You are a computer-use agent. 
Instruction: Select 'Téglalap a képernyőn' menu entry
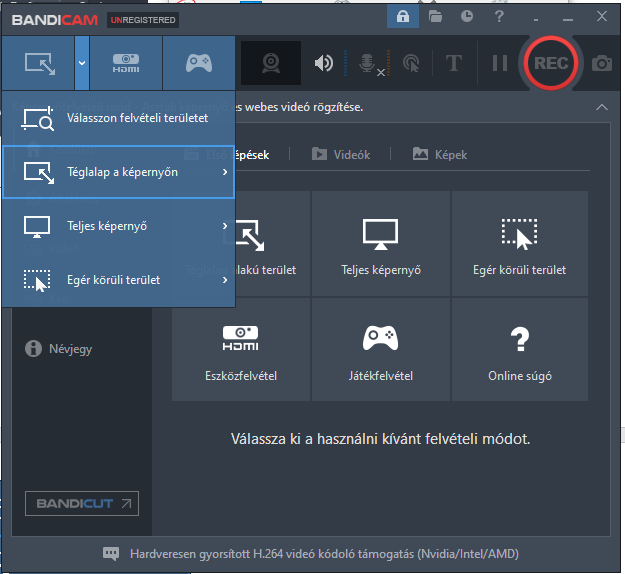point(118,172)
